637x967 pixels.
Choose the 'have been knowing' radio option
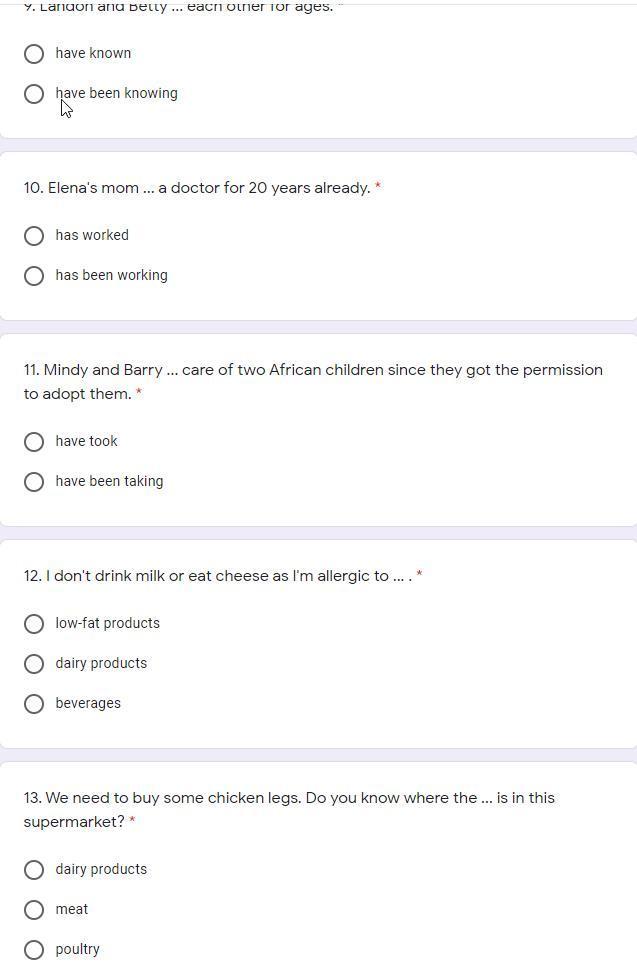pos(34,94)
